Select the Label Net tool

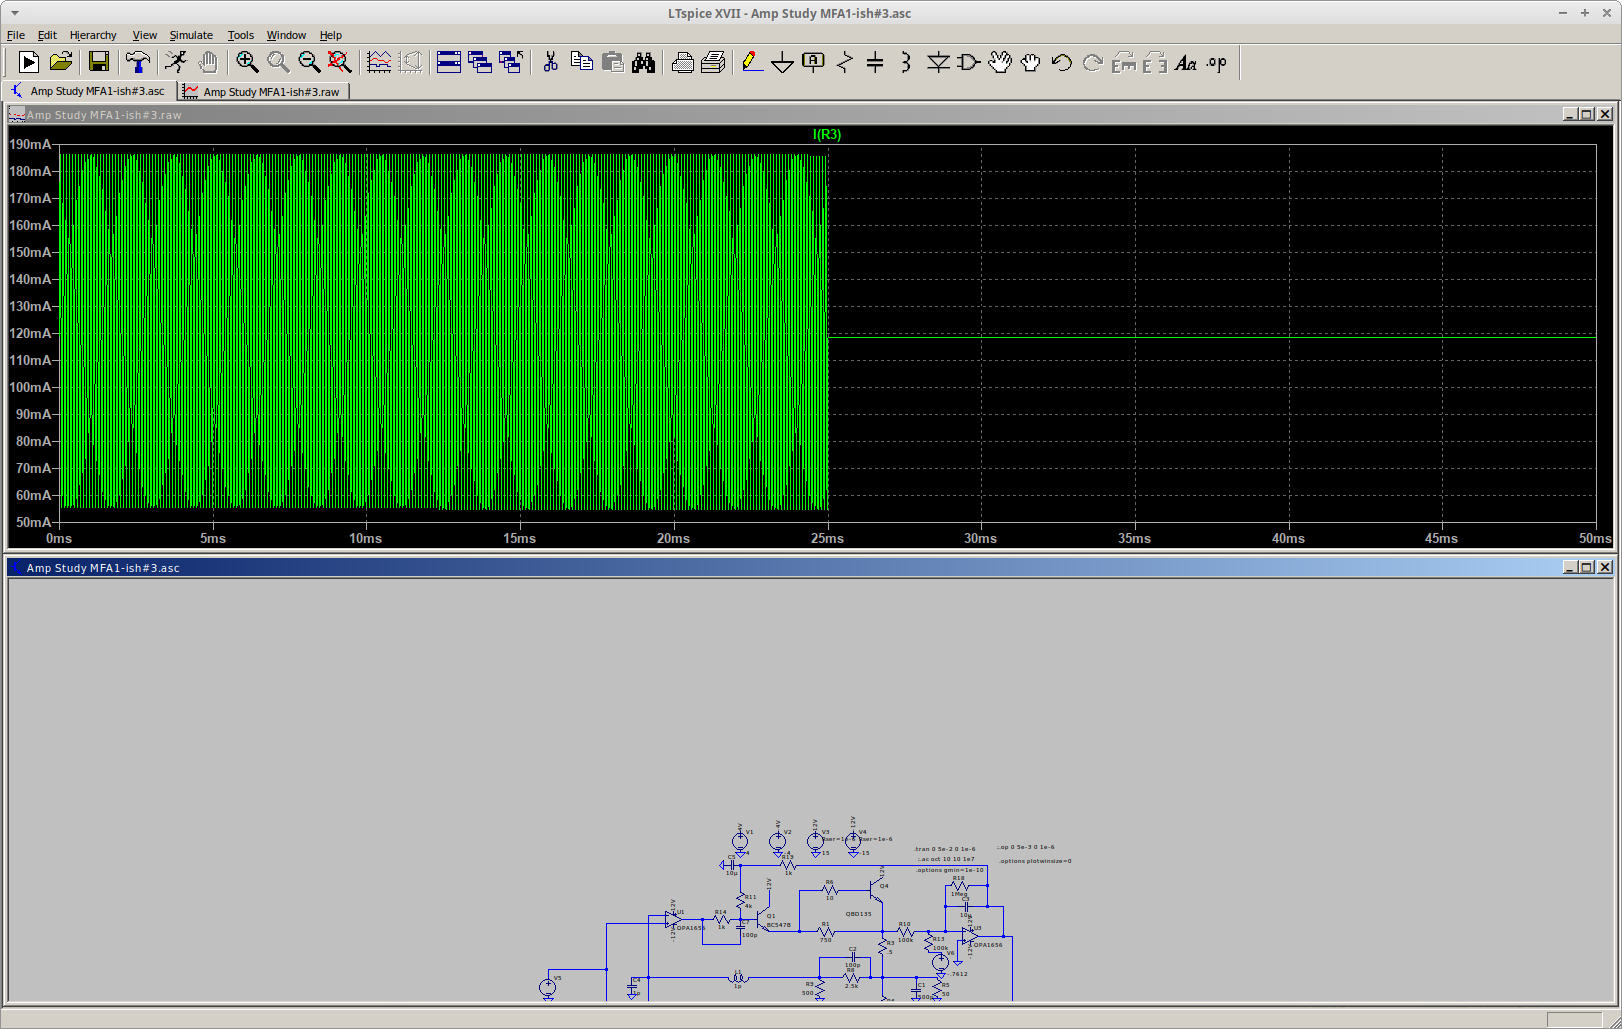814,62
